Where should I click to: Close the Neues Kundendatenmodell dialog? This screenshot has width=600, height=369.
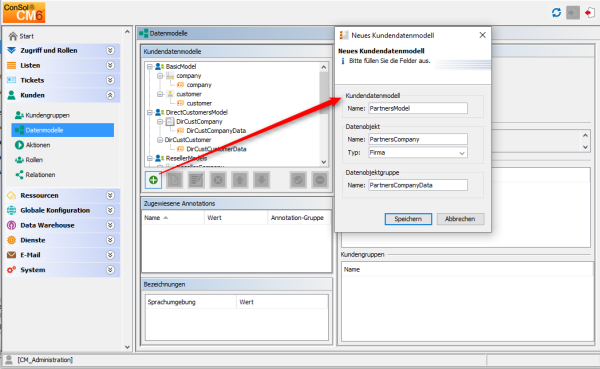tap(483, 35)
